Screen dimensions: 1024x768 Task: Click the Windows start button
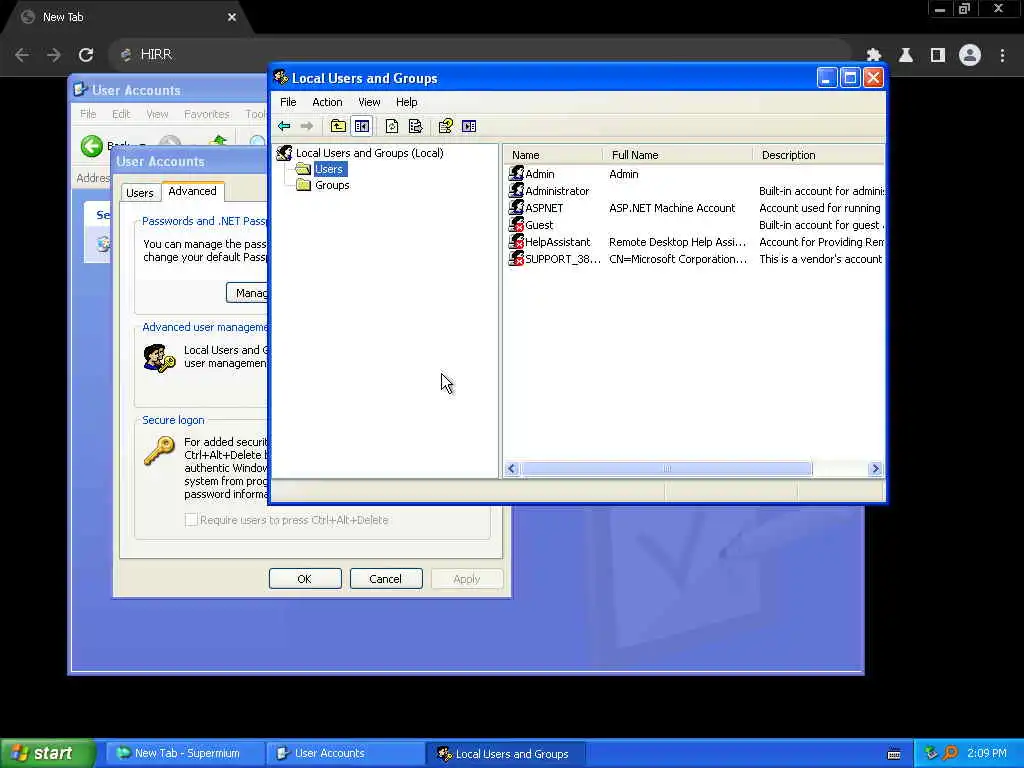(x=47, y=753)
